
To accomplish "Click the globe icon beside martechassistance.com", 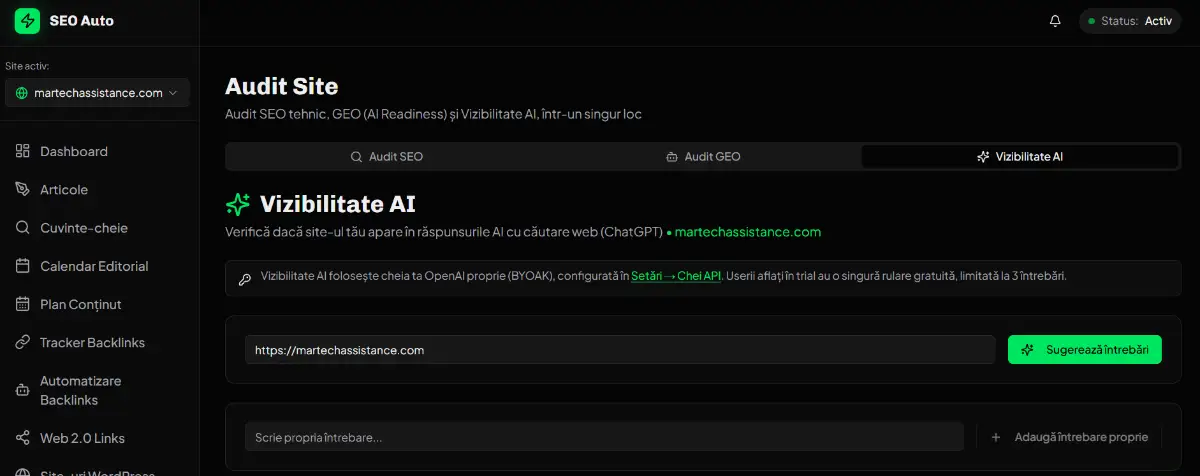I will click(22, 93).
